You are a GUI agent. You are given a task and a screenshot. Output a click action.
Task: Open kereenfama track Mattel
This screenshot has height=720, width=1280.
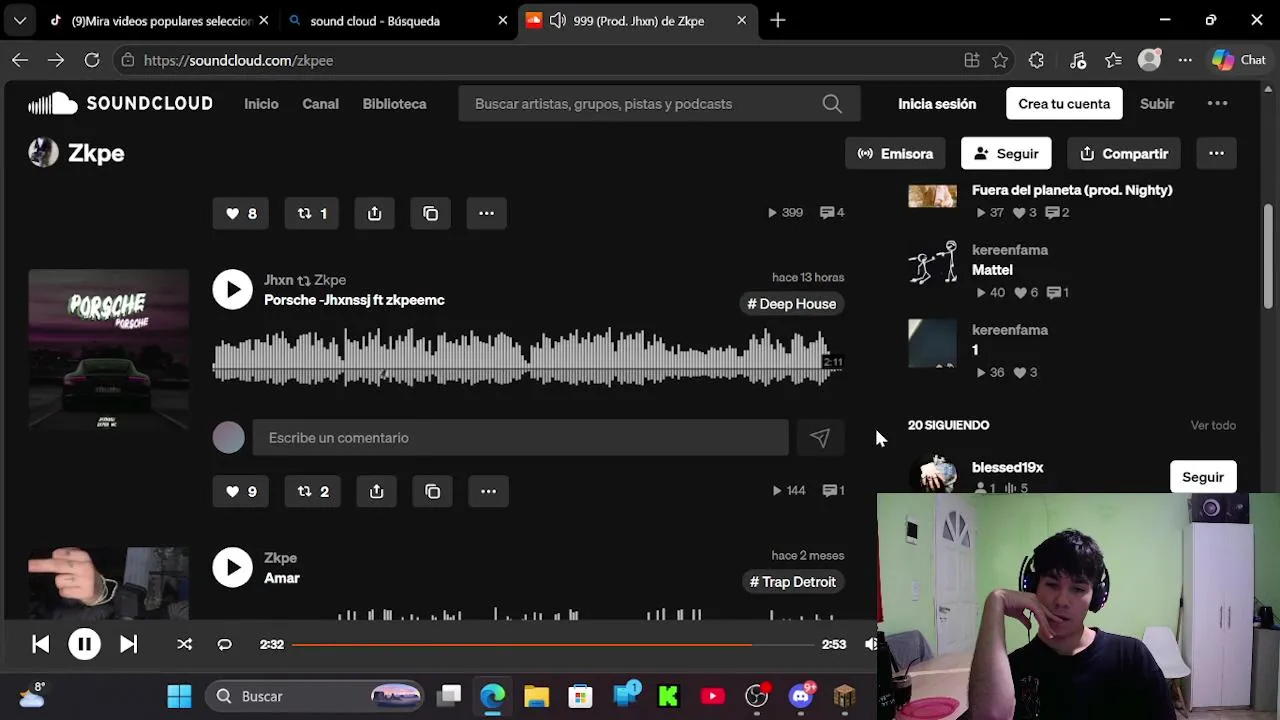pos(992,270)
